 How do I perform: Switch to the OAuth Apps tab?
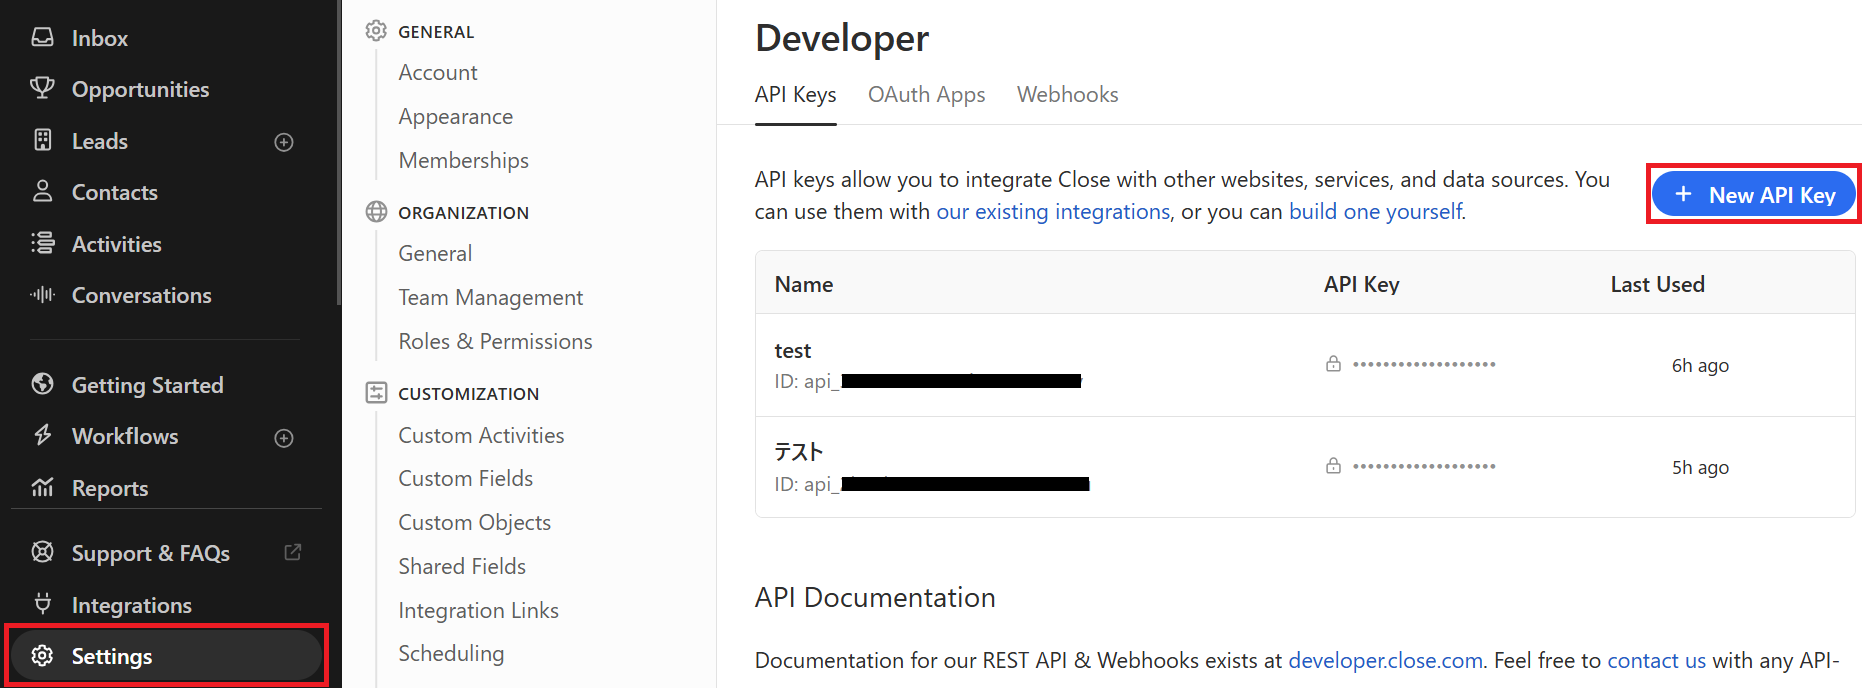coord(926,95)
